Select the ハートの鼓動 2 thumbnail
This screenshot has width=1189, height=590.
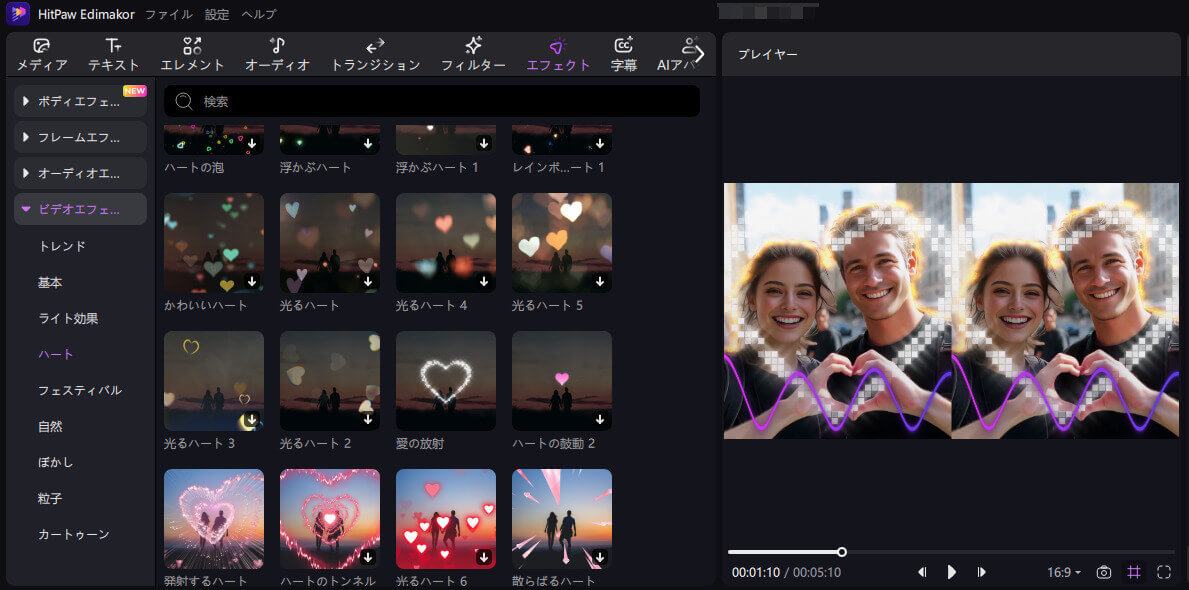(562, 381)
